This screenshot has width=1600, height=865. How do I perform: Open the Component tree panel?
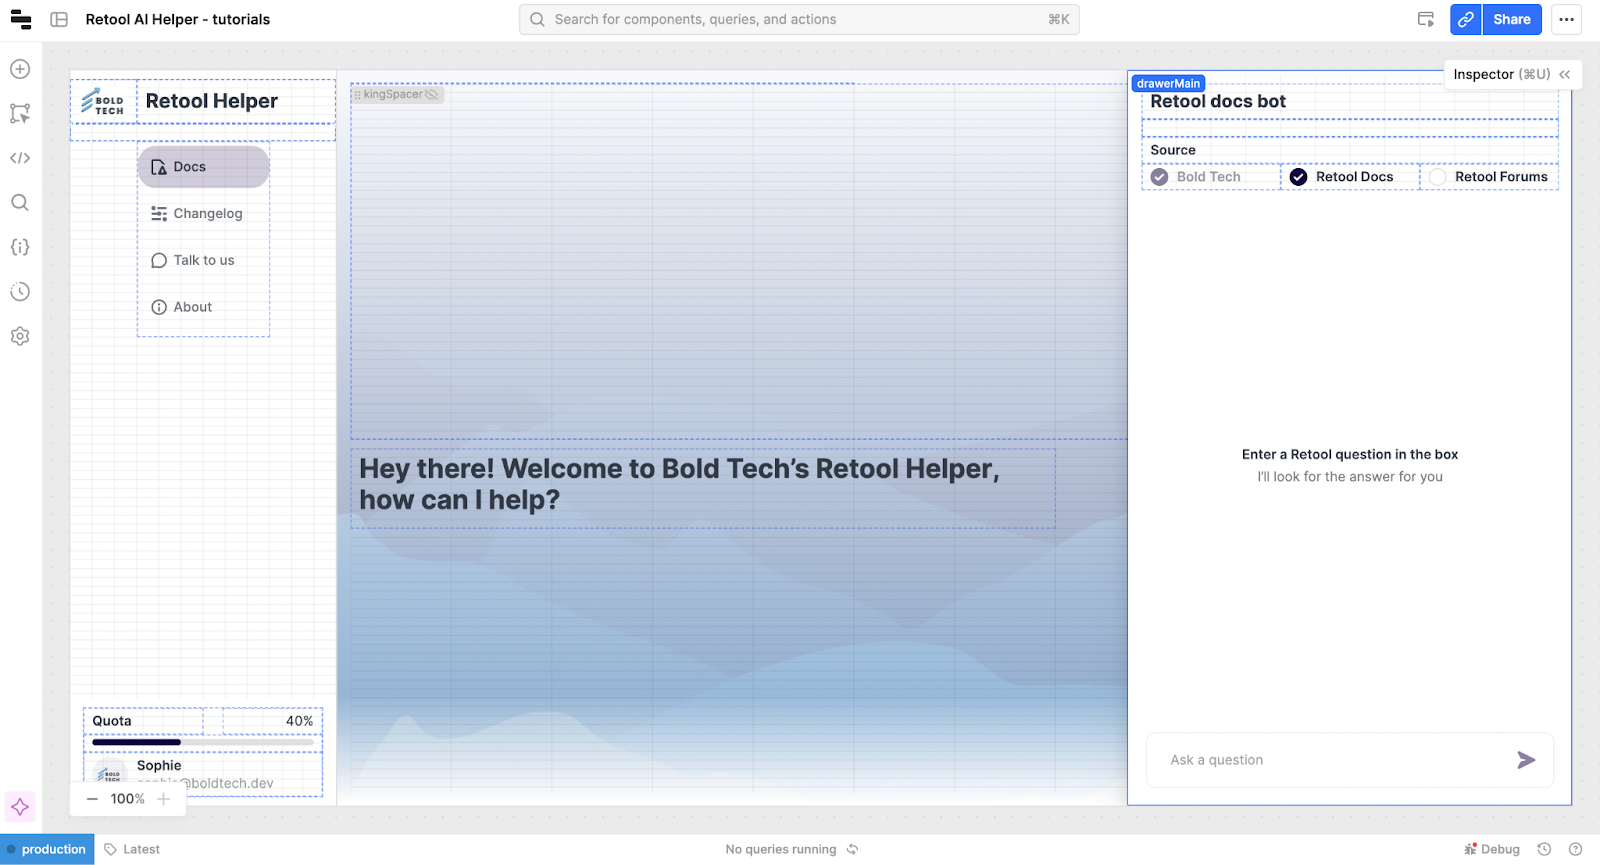(20, 114)
